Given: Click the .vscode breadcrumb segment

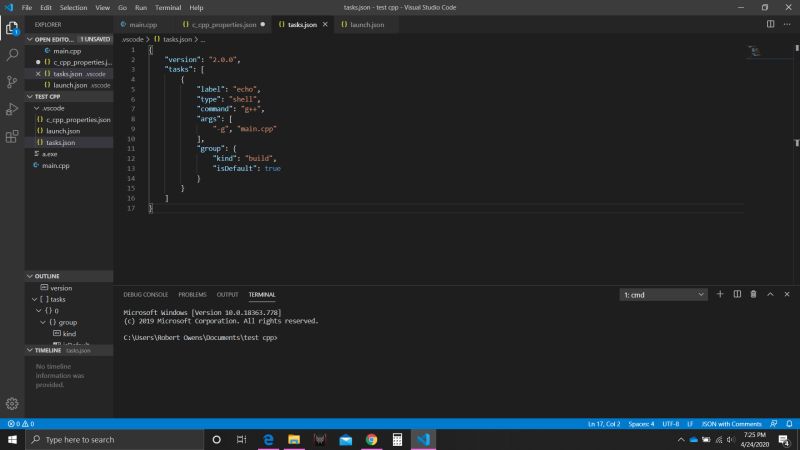Looking at the screenshot, I should (x=133, y=39).
